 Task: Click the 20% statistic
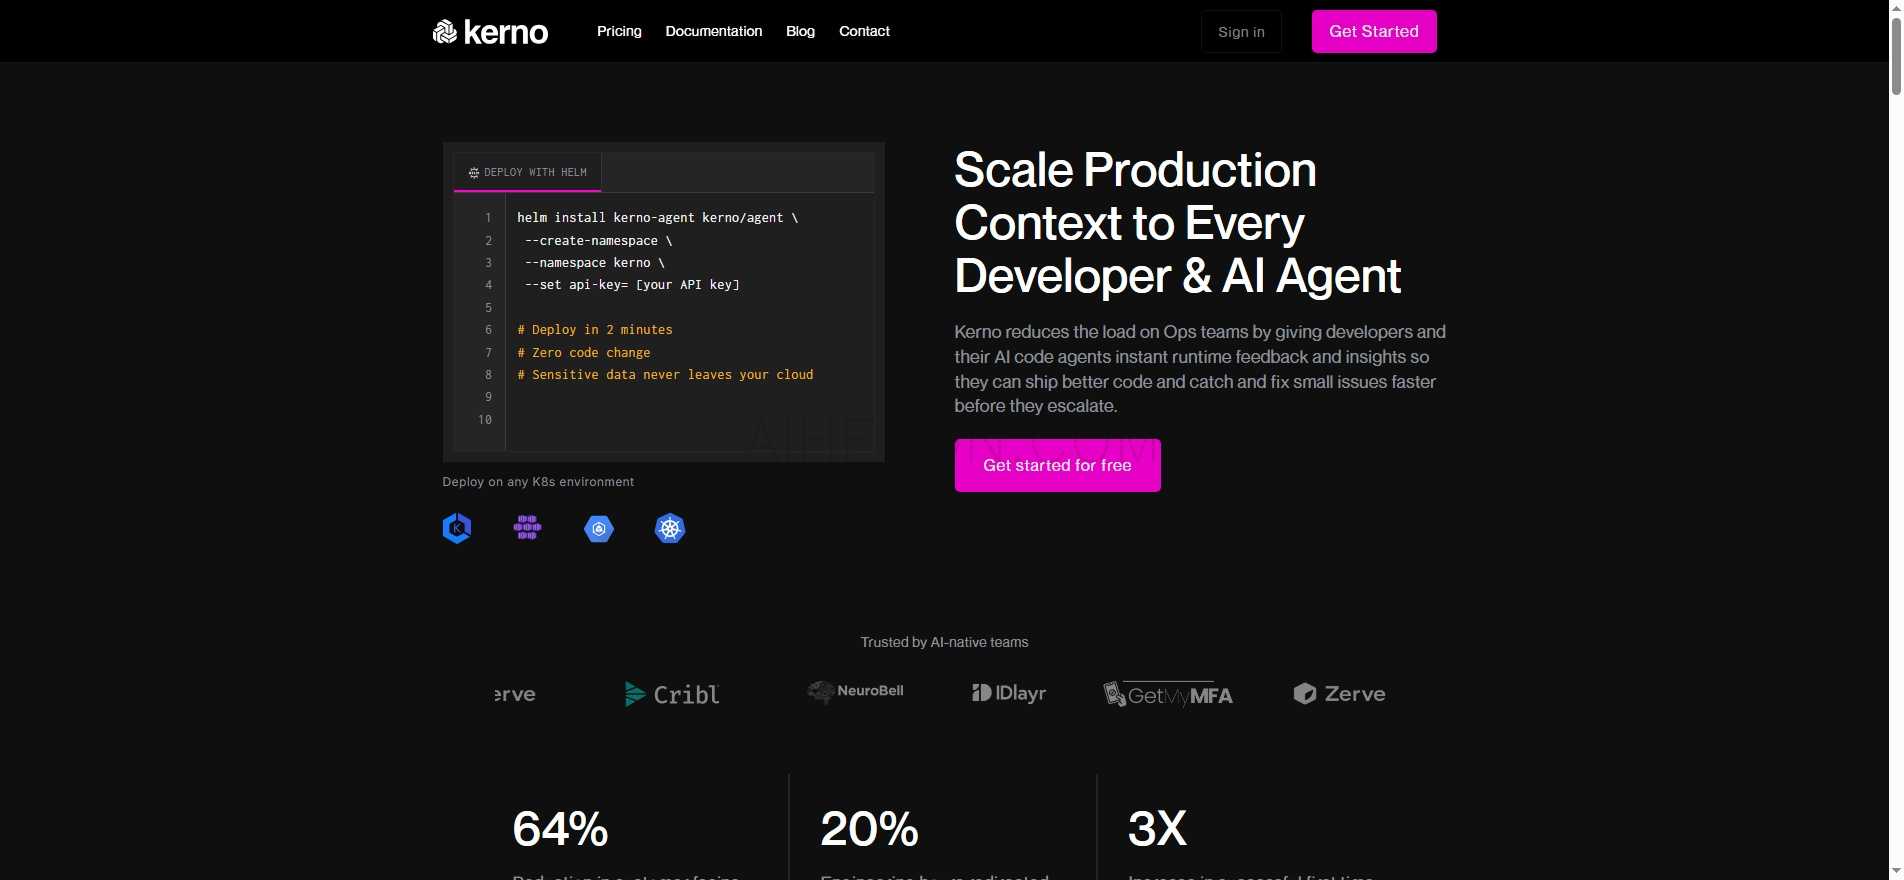(869, 829)
